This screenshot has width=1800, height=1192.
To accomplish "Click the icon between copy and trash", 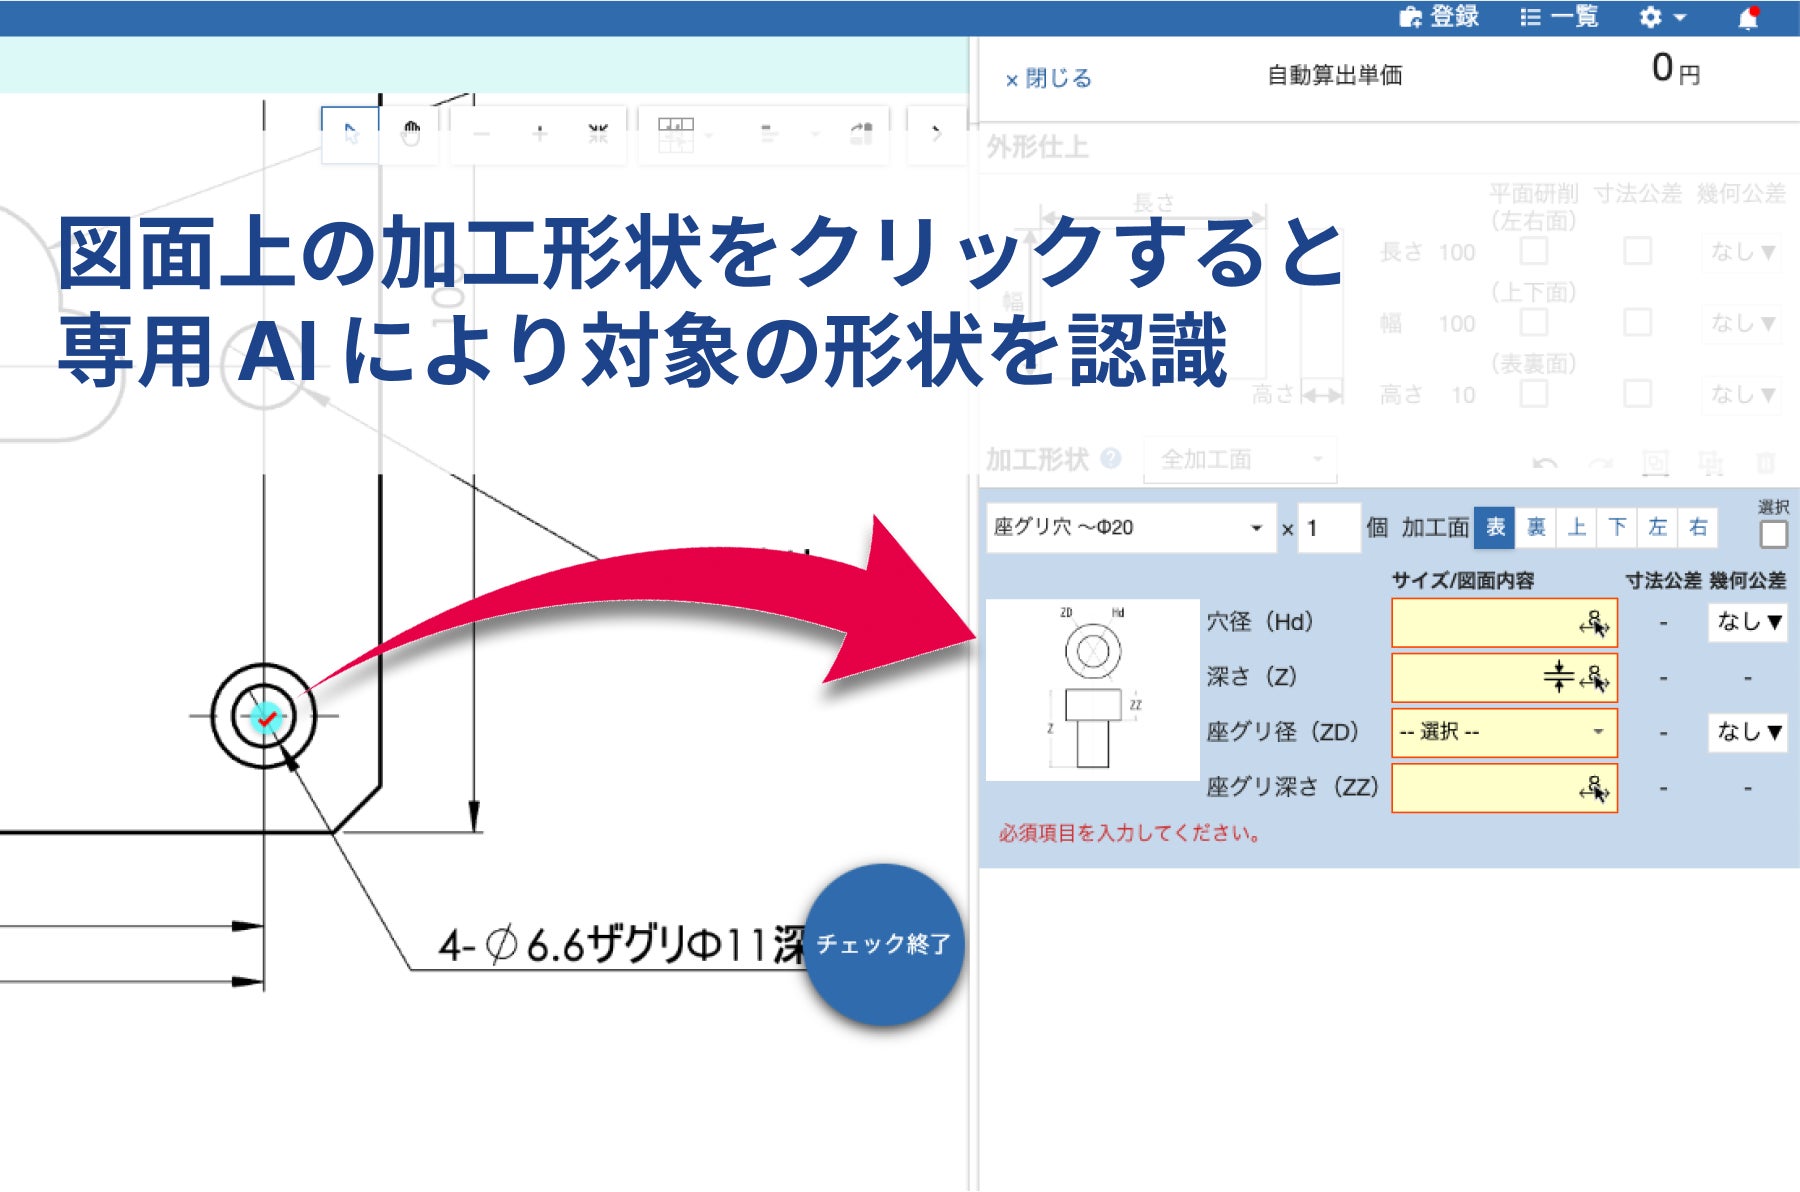I will click(1711, 462).
